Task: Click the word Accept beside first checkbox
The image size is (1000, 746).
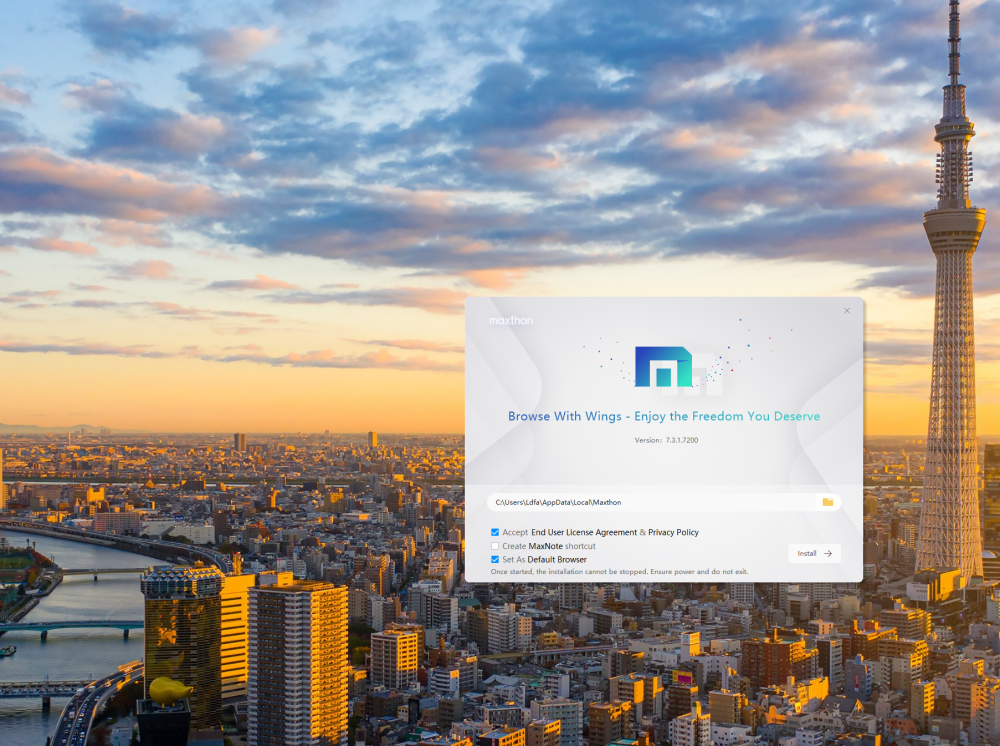Action: click(515, 533)
